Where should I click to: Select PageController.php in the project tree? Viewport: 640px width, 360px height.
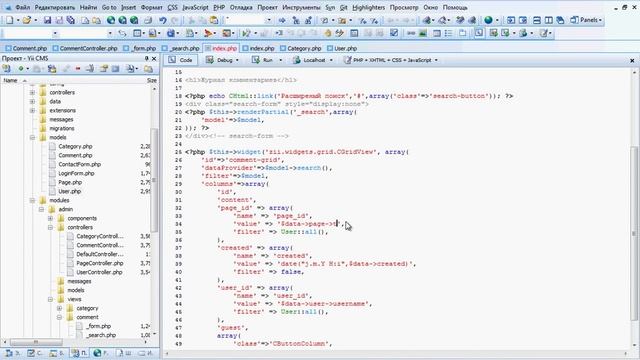tap(100, 263)
